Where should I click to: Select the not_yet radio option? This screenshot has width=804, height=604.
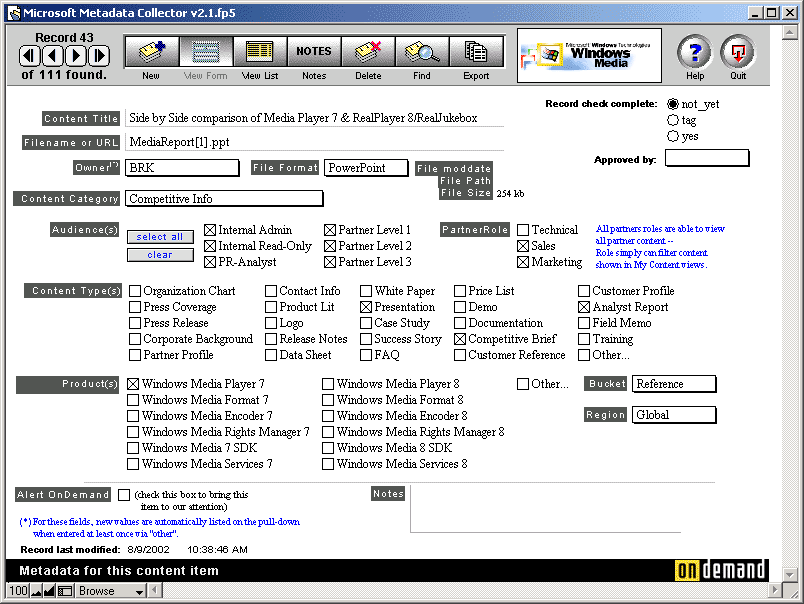(673, 104)
